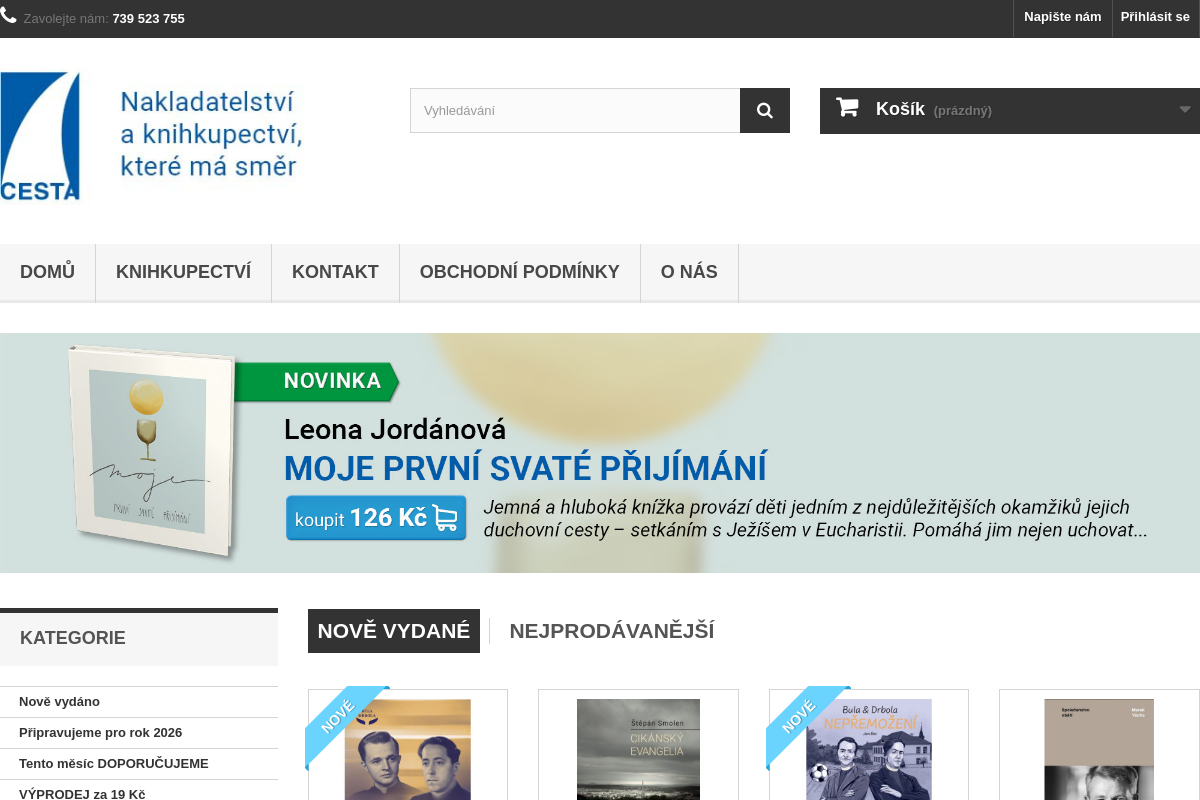Open the Cikánský evangelia book cover
The height and width of the screenshot is (800, 1200).
[638, 748]
